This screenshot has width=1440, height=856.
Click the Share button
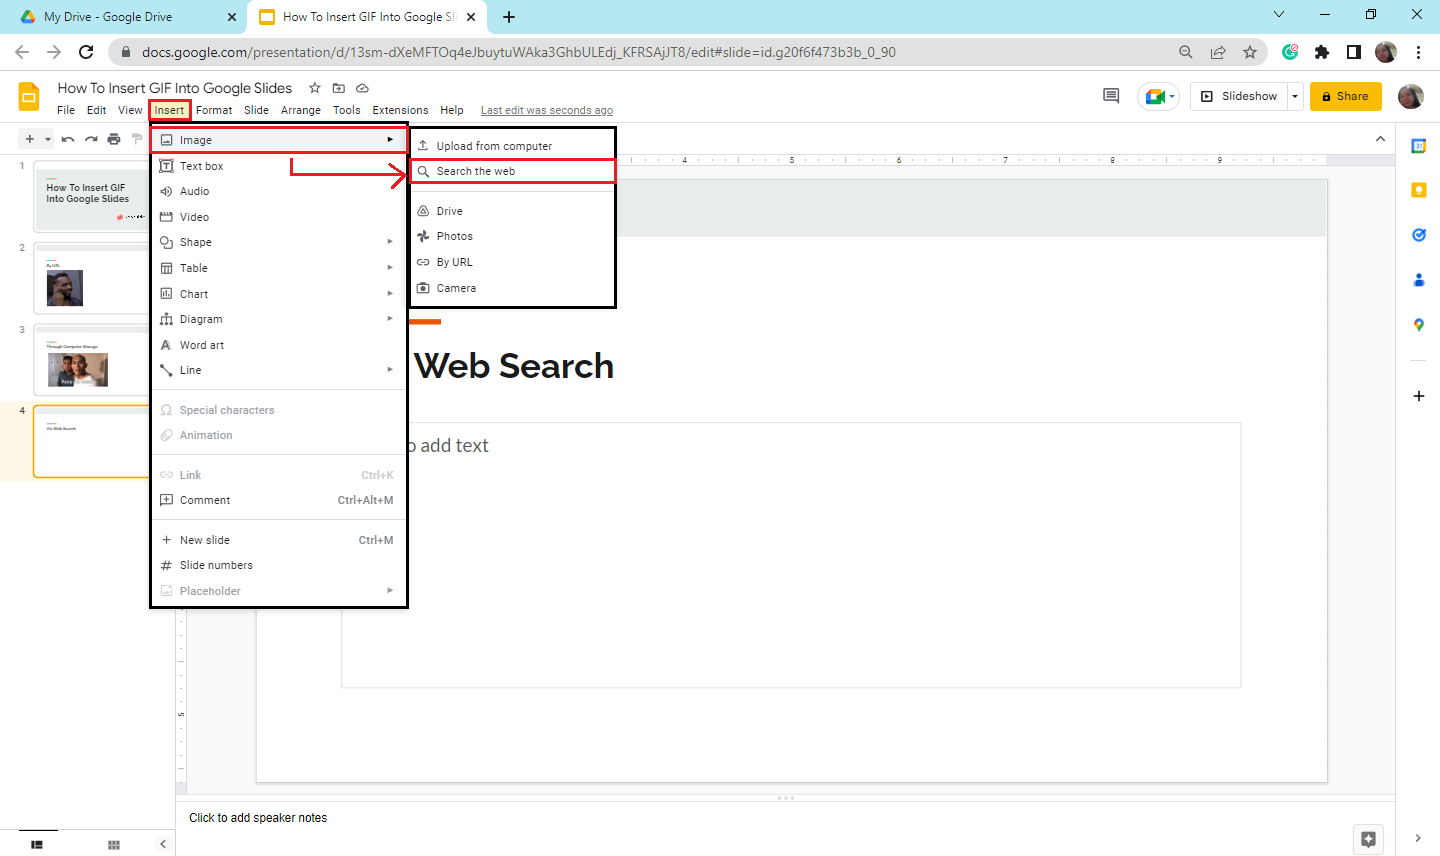point(1346,96)
